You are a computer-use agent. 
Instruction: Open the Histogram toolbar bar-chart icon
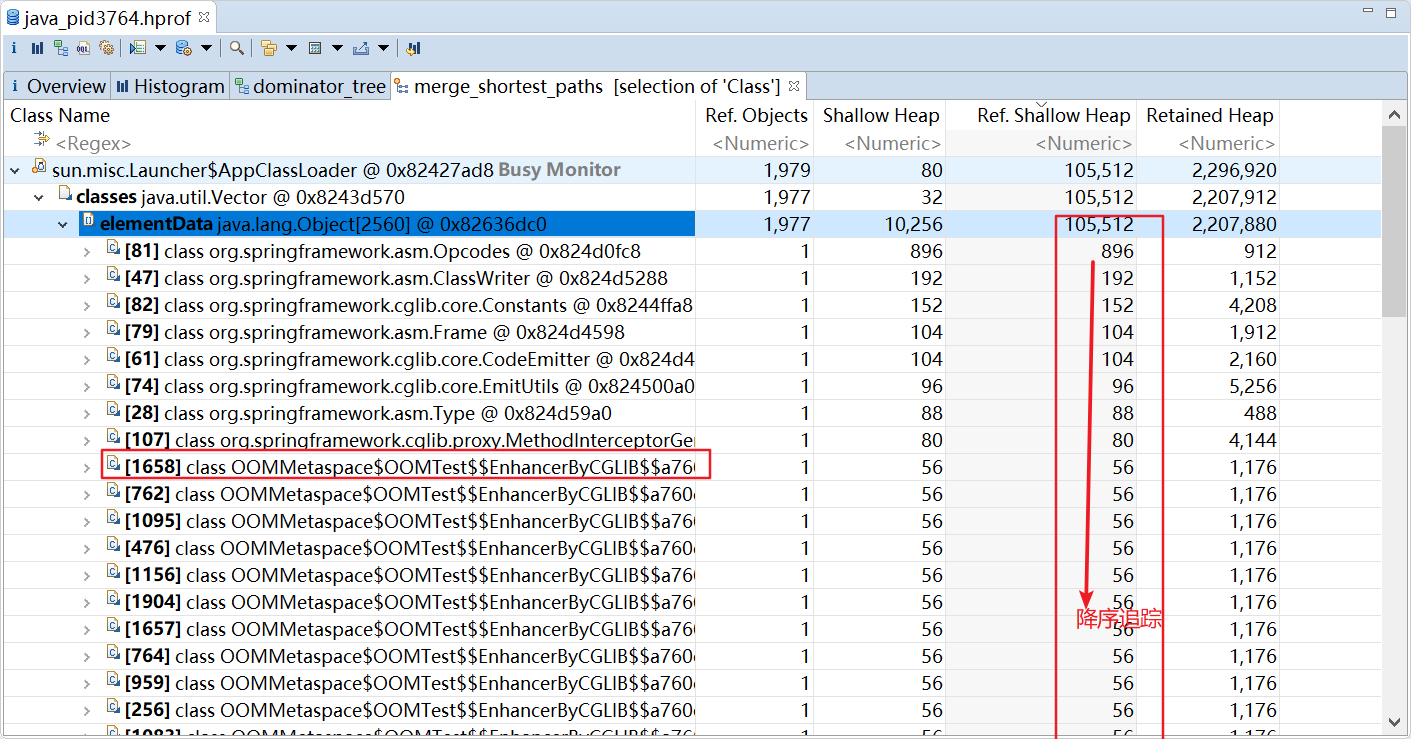pyautogui.click(x=37, y=47)
